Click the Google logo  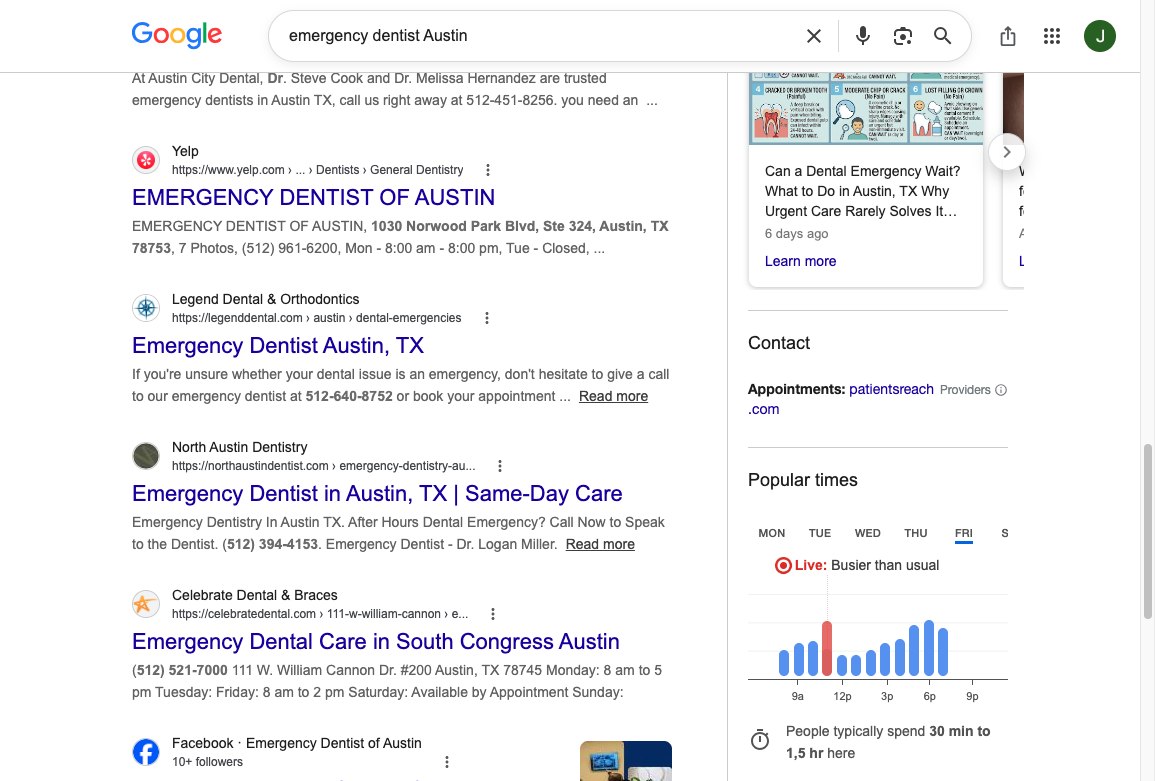click(x=177, y=35)
